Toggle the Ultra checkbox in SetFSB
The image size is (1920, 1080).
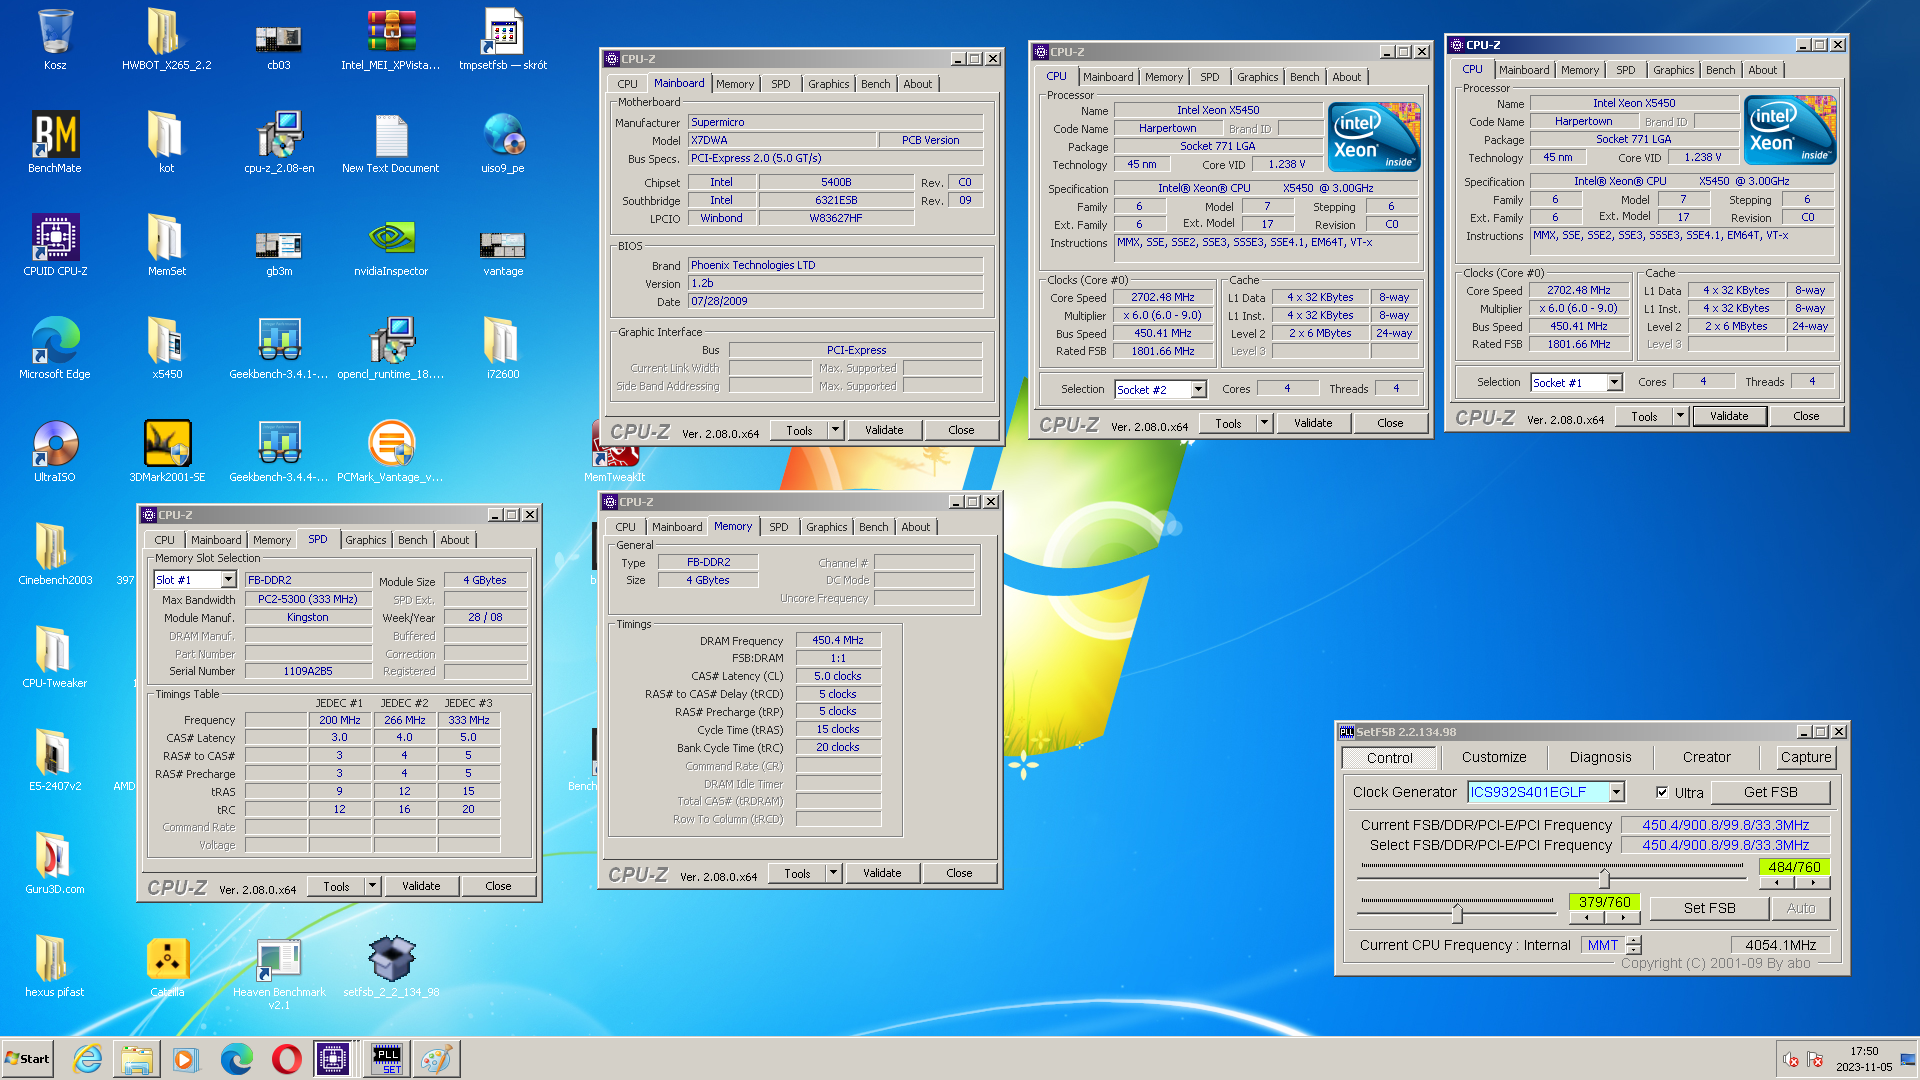pyautogui.click(x=1662, y=792)
